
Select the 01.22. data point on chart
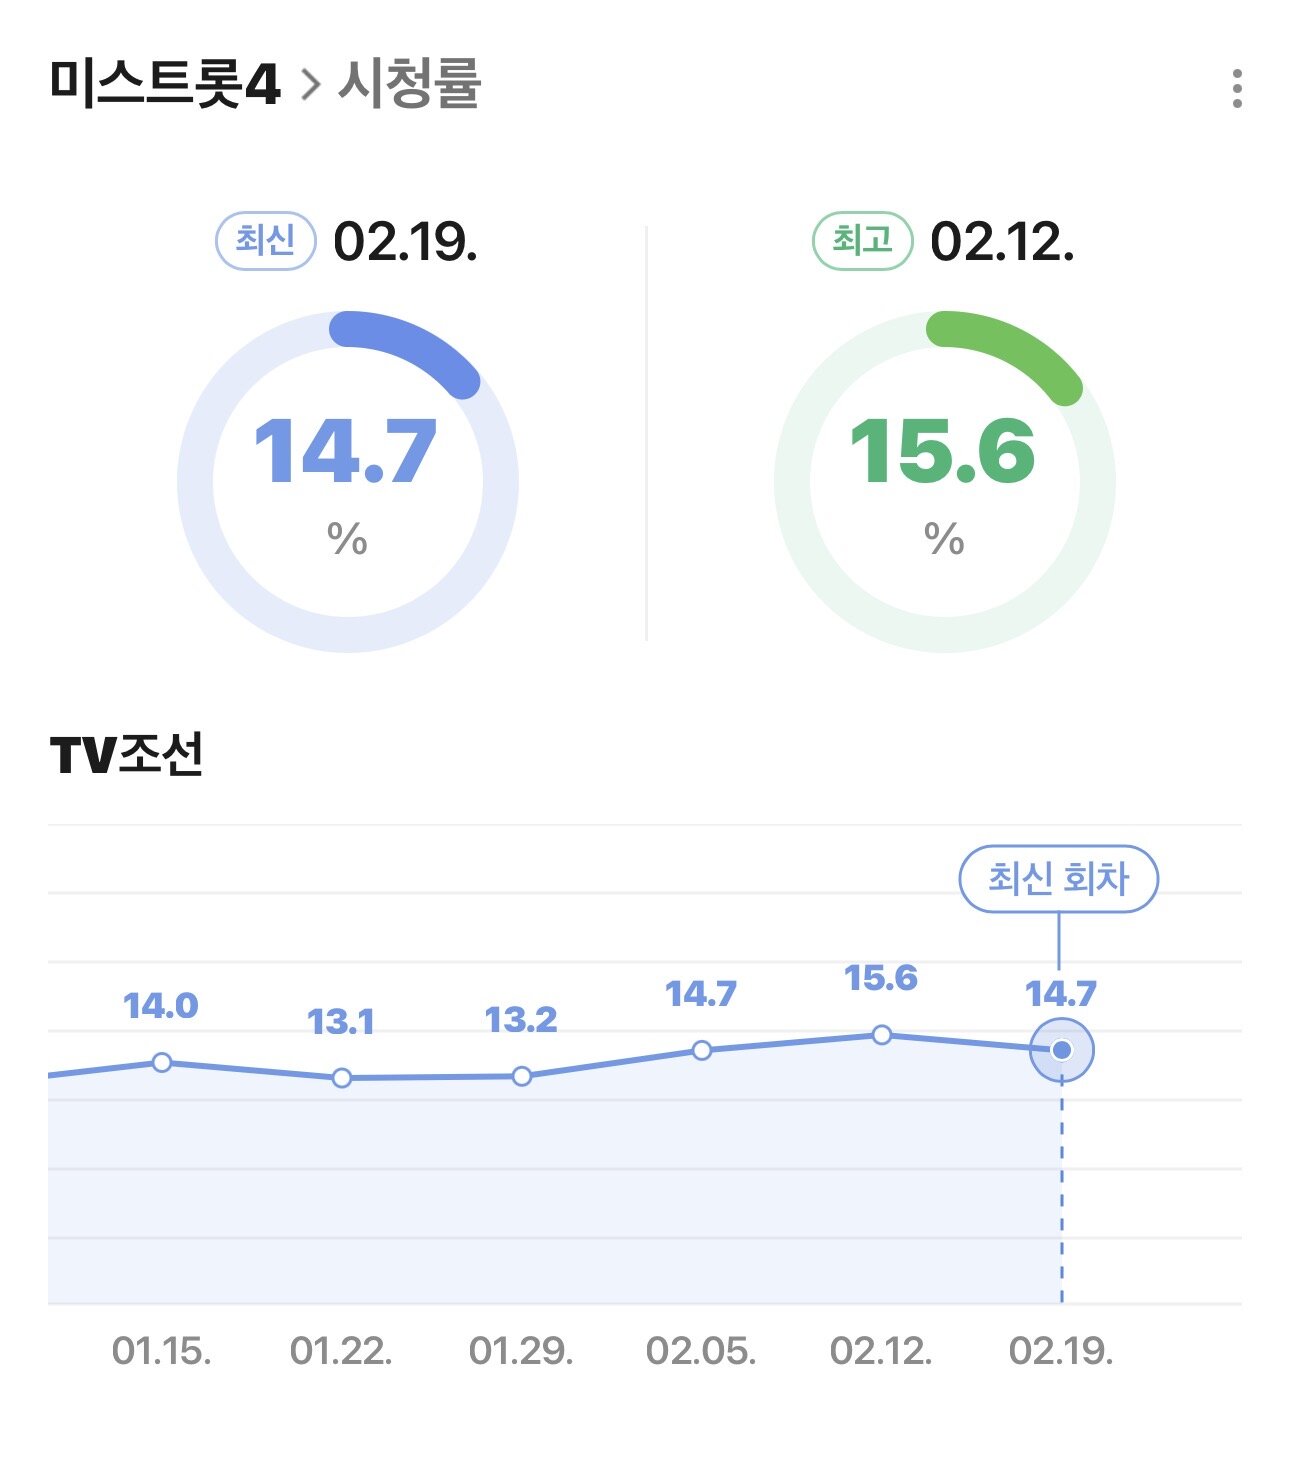pos(342,1078)
